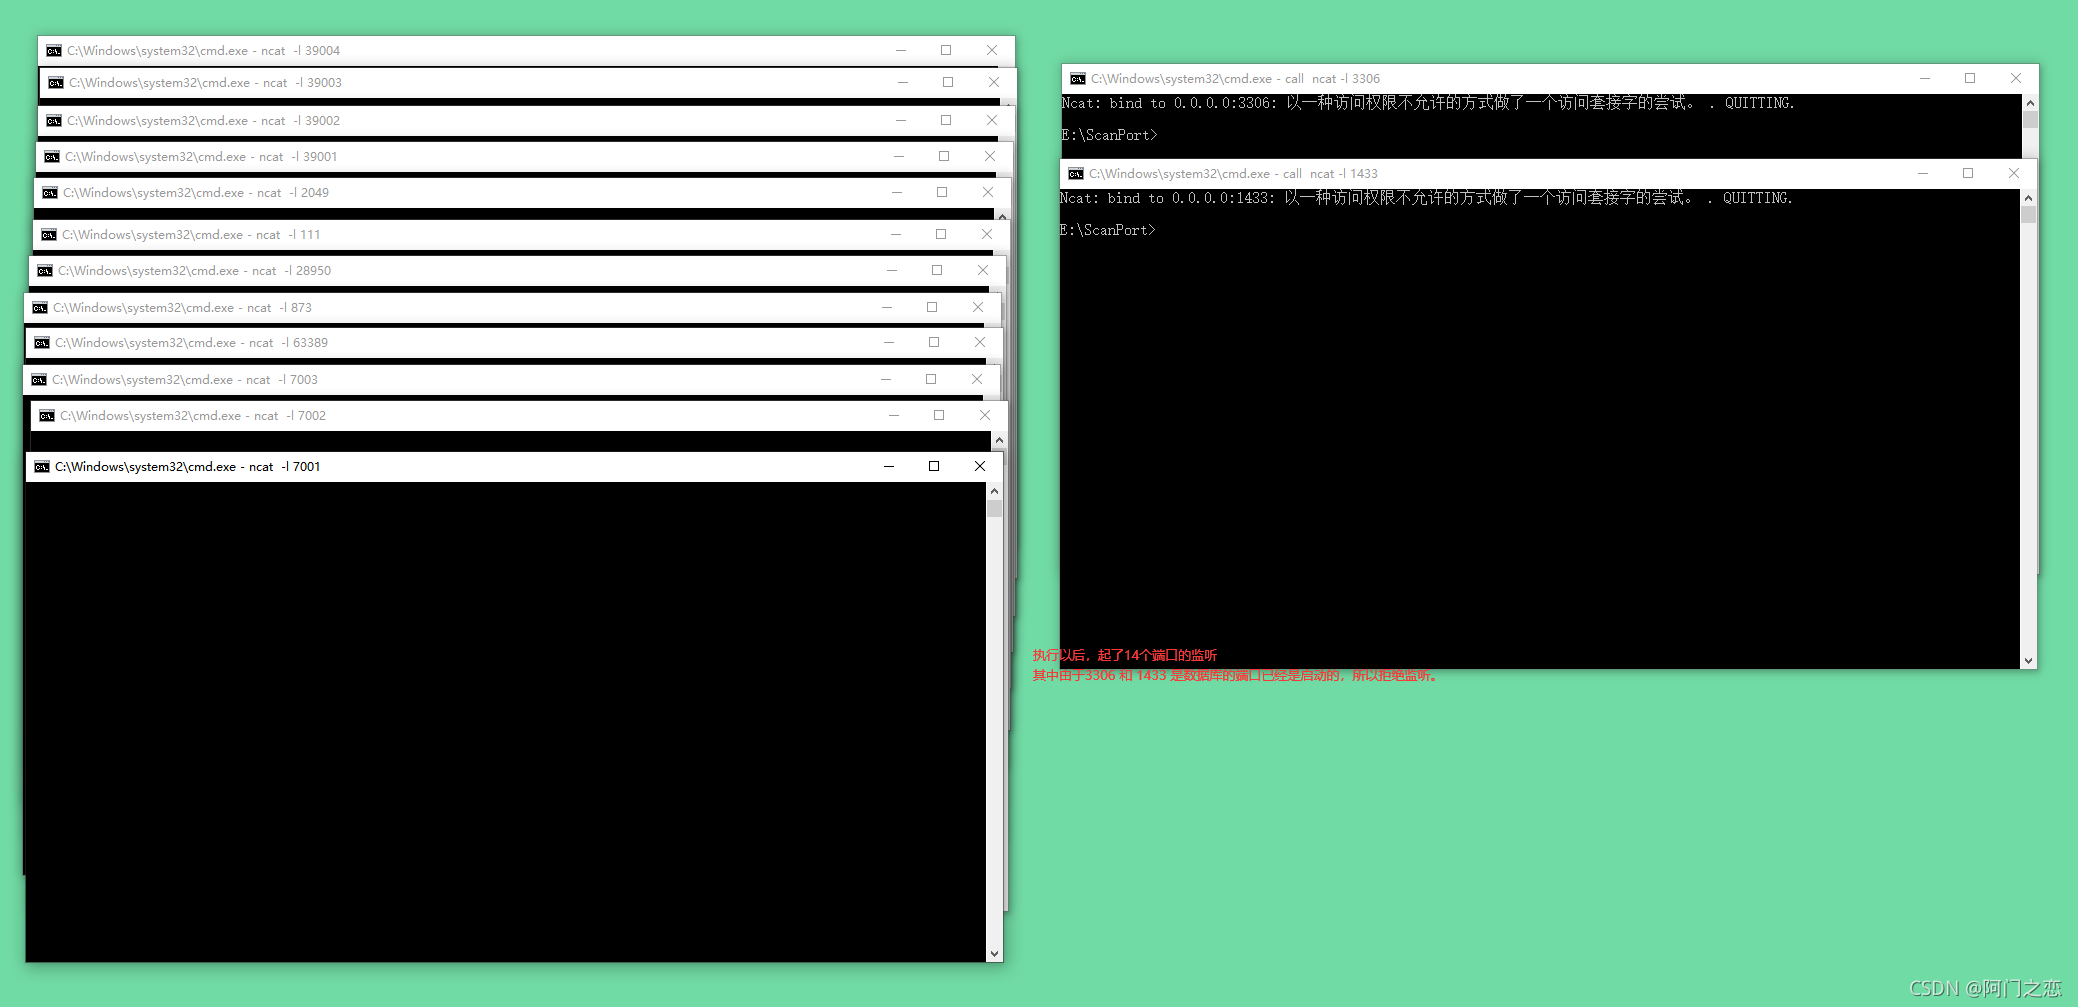Maximize the call ncat -l 3306 window

(x=1970, y=78)
